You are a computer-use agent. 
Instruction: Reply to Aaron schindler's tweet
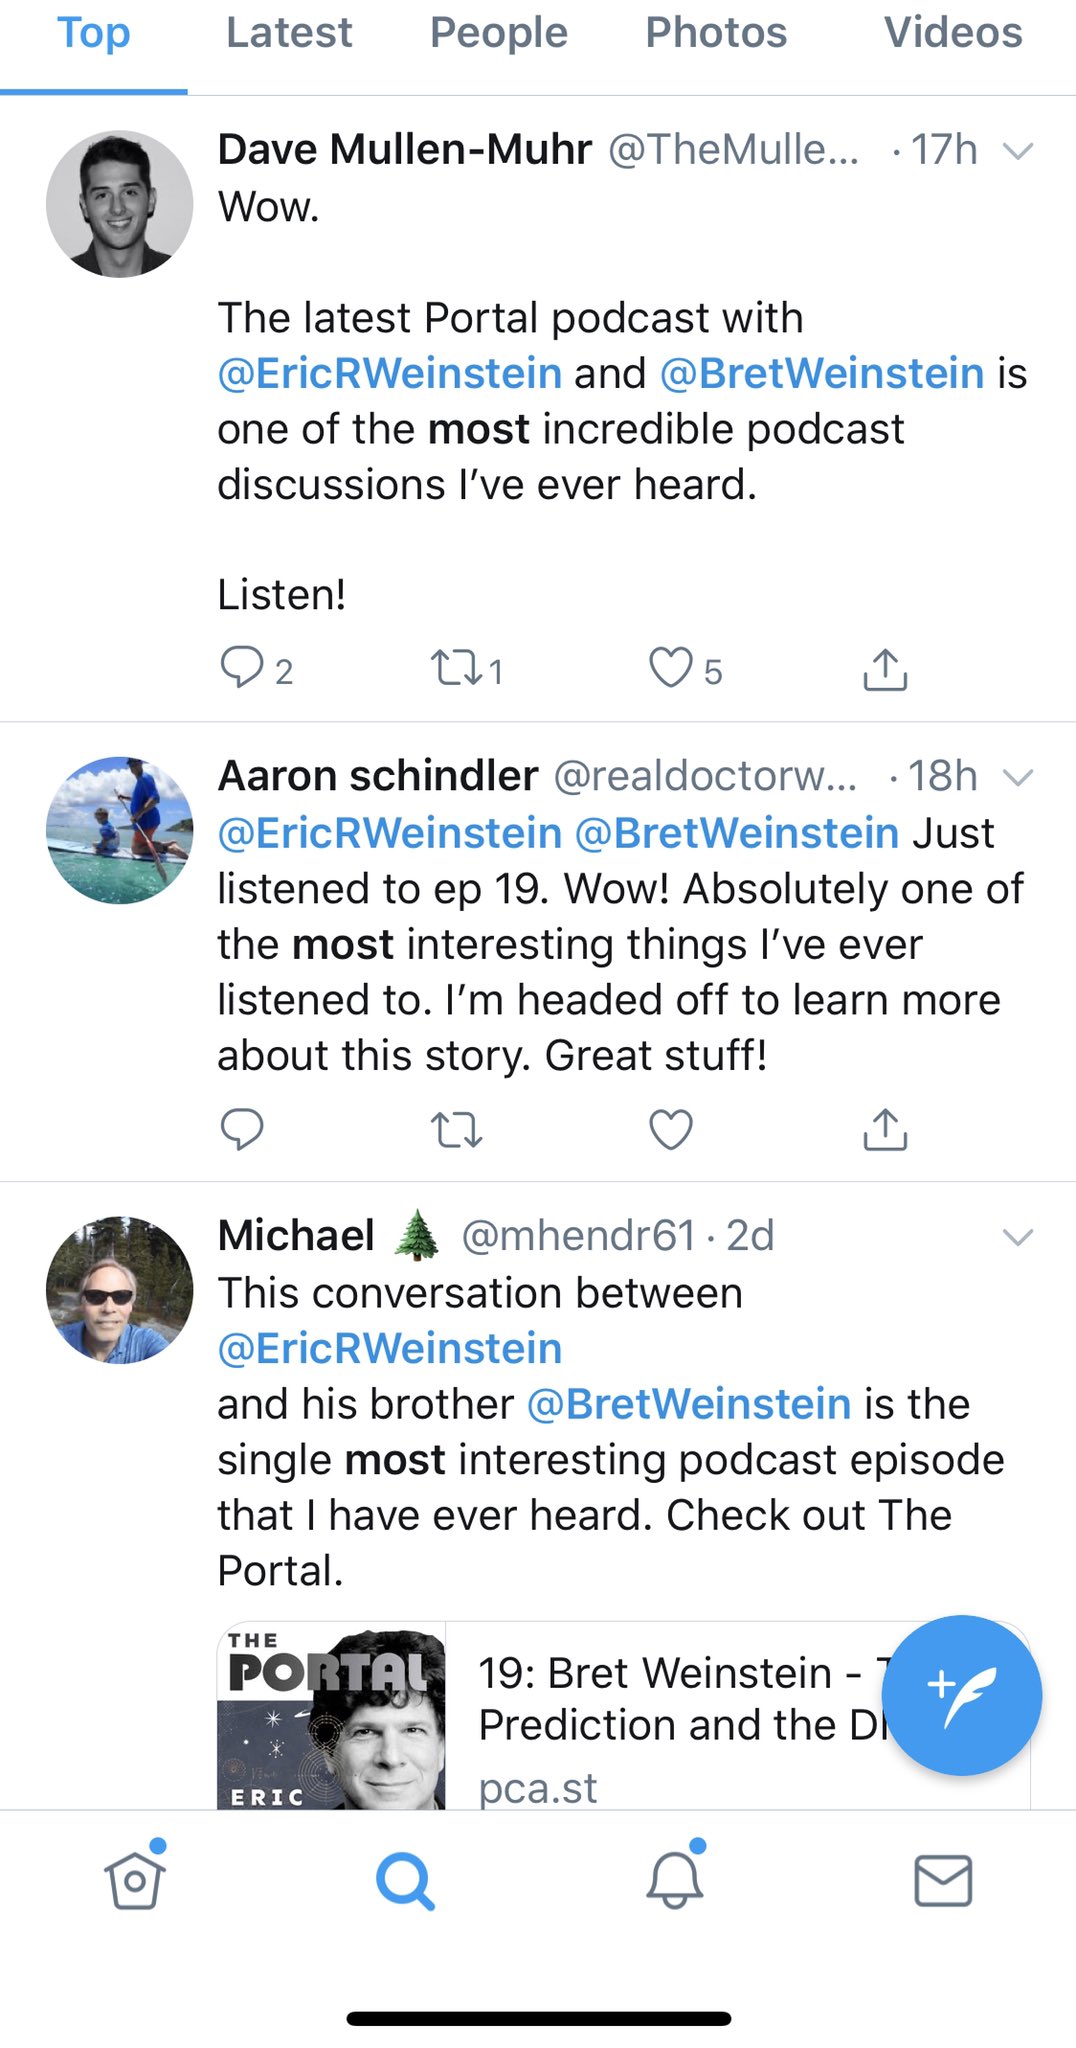[241, 1129]
